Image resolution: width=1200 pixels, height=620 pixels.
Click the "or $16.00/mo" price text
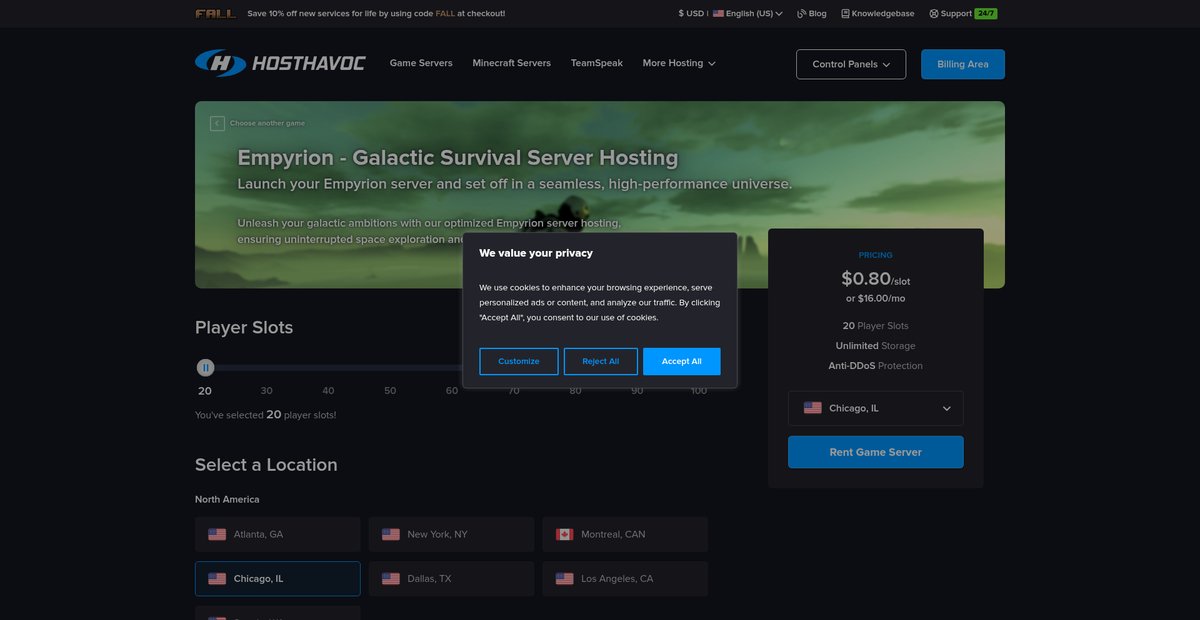(876, 298)
